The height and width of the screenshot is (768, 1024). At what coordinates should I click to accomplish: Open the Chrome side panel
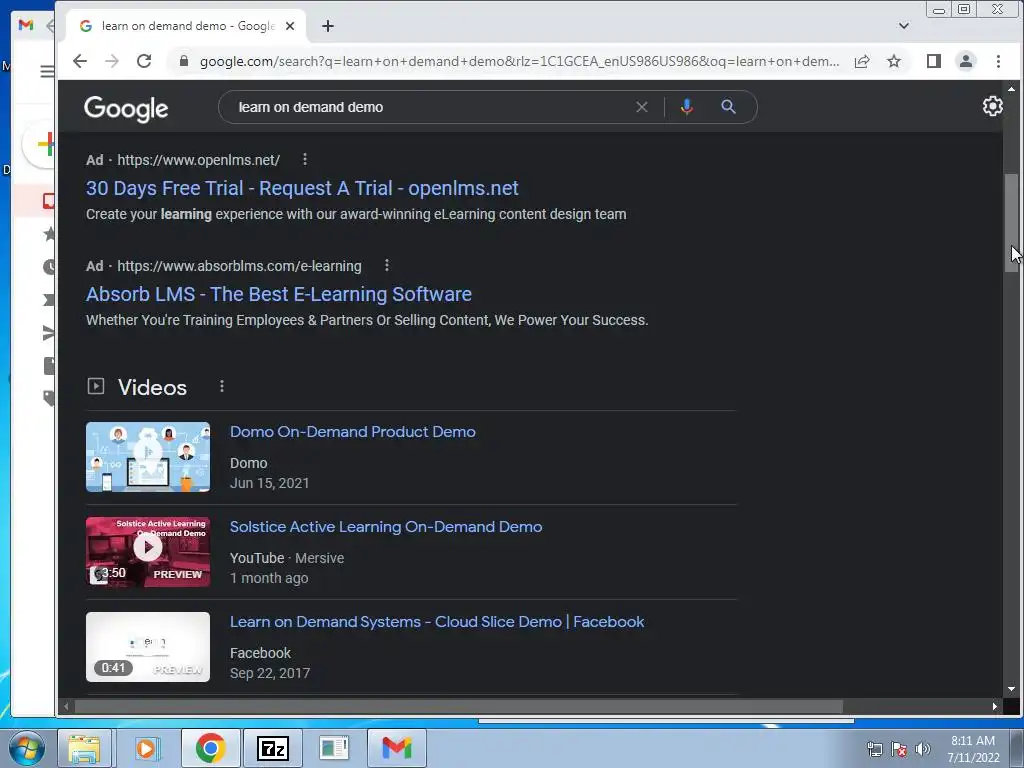(934, 61)
